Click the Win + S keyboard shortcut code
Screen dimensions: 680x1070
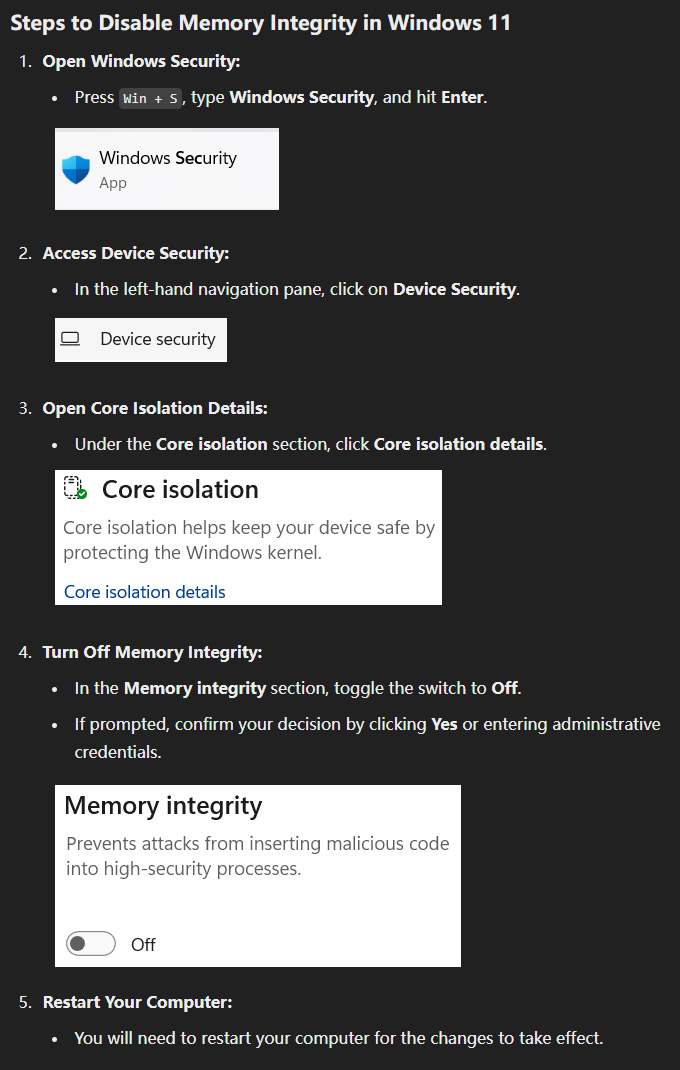click(150, 98)
